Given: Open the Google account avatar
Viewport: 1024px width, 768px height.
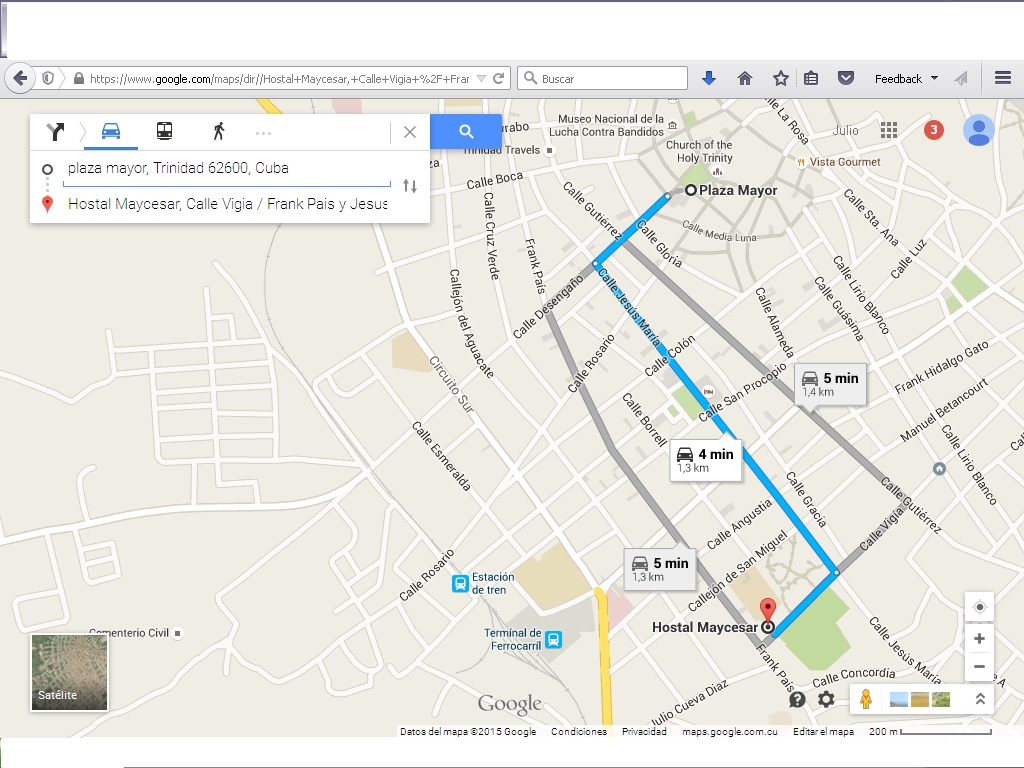Looking at the screenshot, I should point(978,130).
